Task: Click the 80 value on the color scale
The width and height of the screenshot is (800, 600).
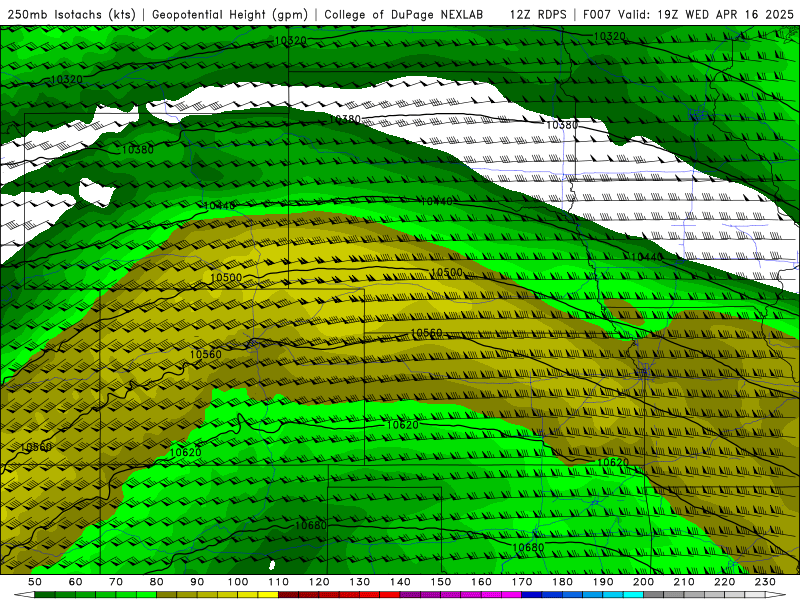Action: point(157,582)
